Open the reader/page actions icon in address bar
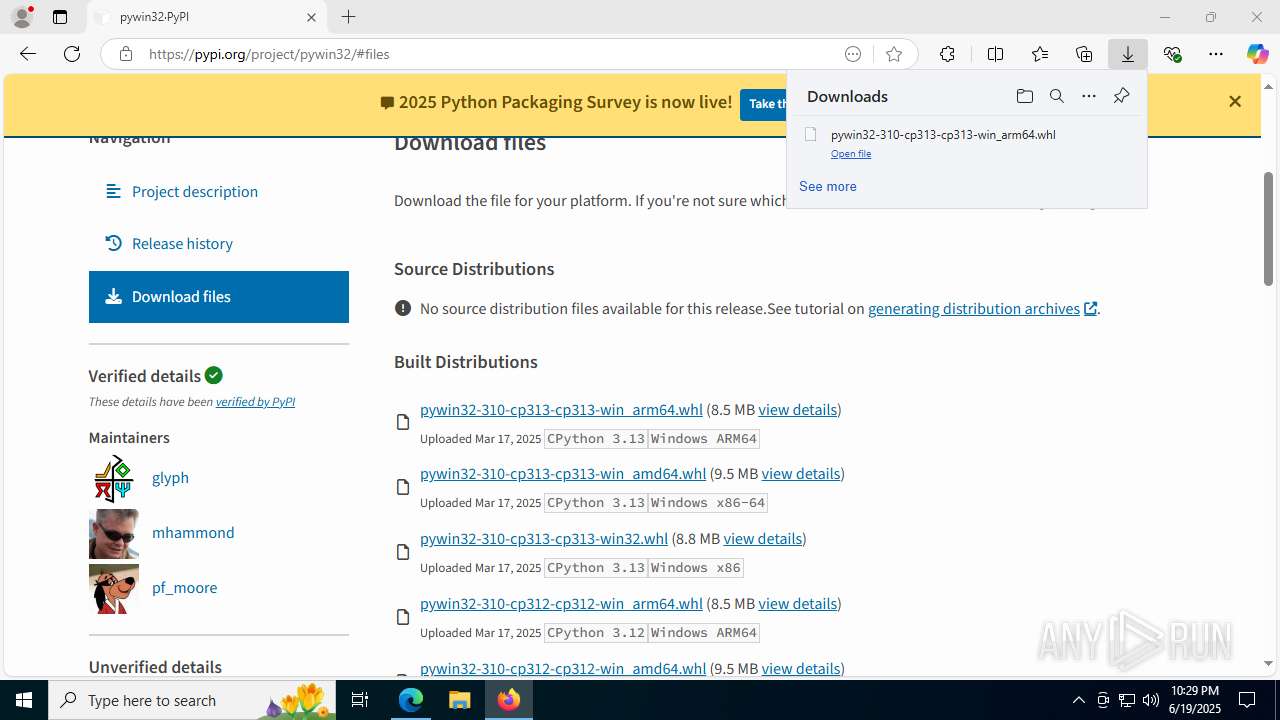1280x720 pixels. pos(853,54)
